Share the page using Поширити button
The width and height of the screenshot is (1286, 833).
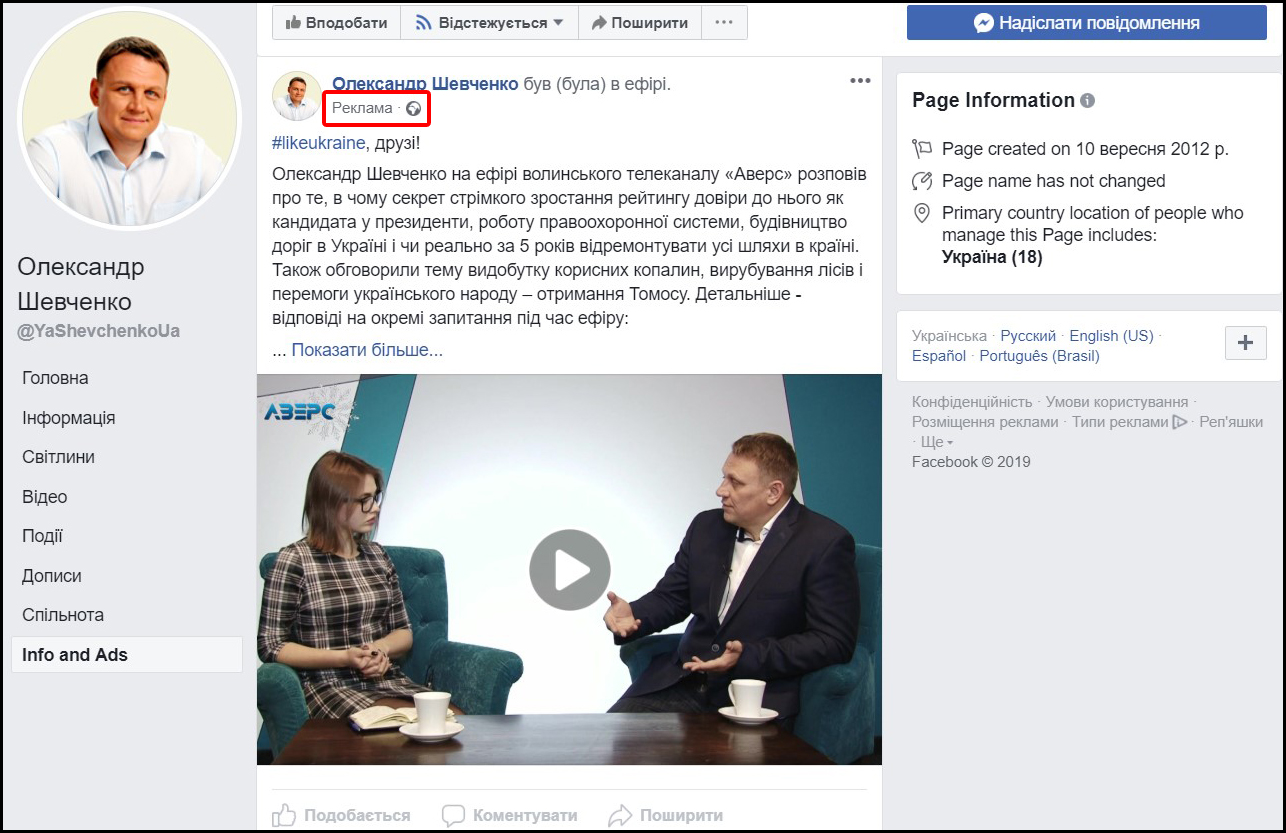click(640, 22)
